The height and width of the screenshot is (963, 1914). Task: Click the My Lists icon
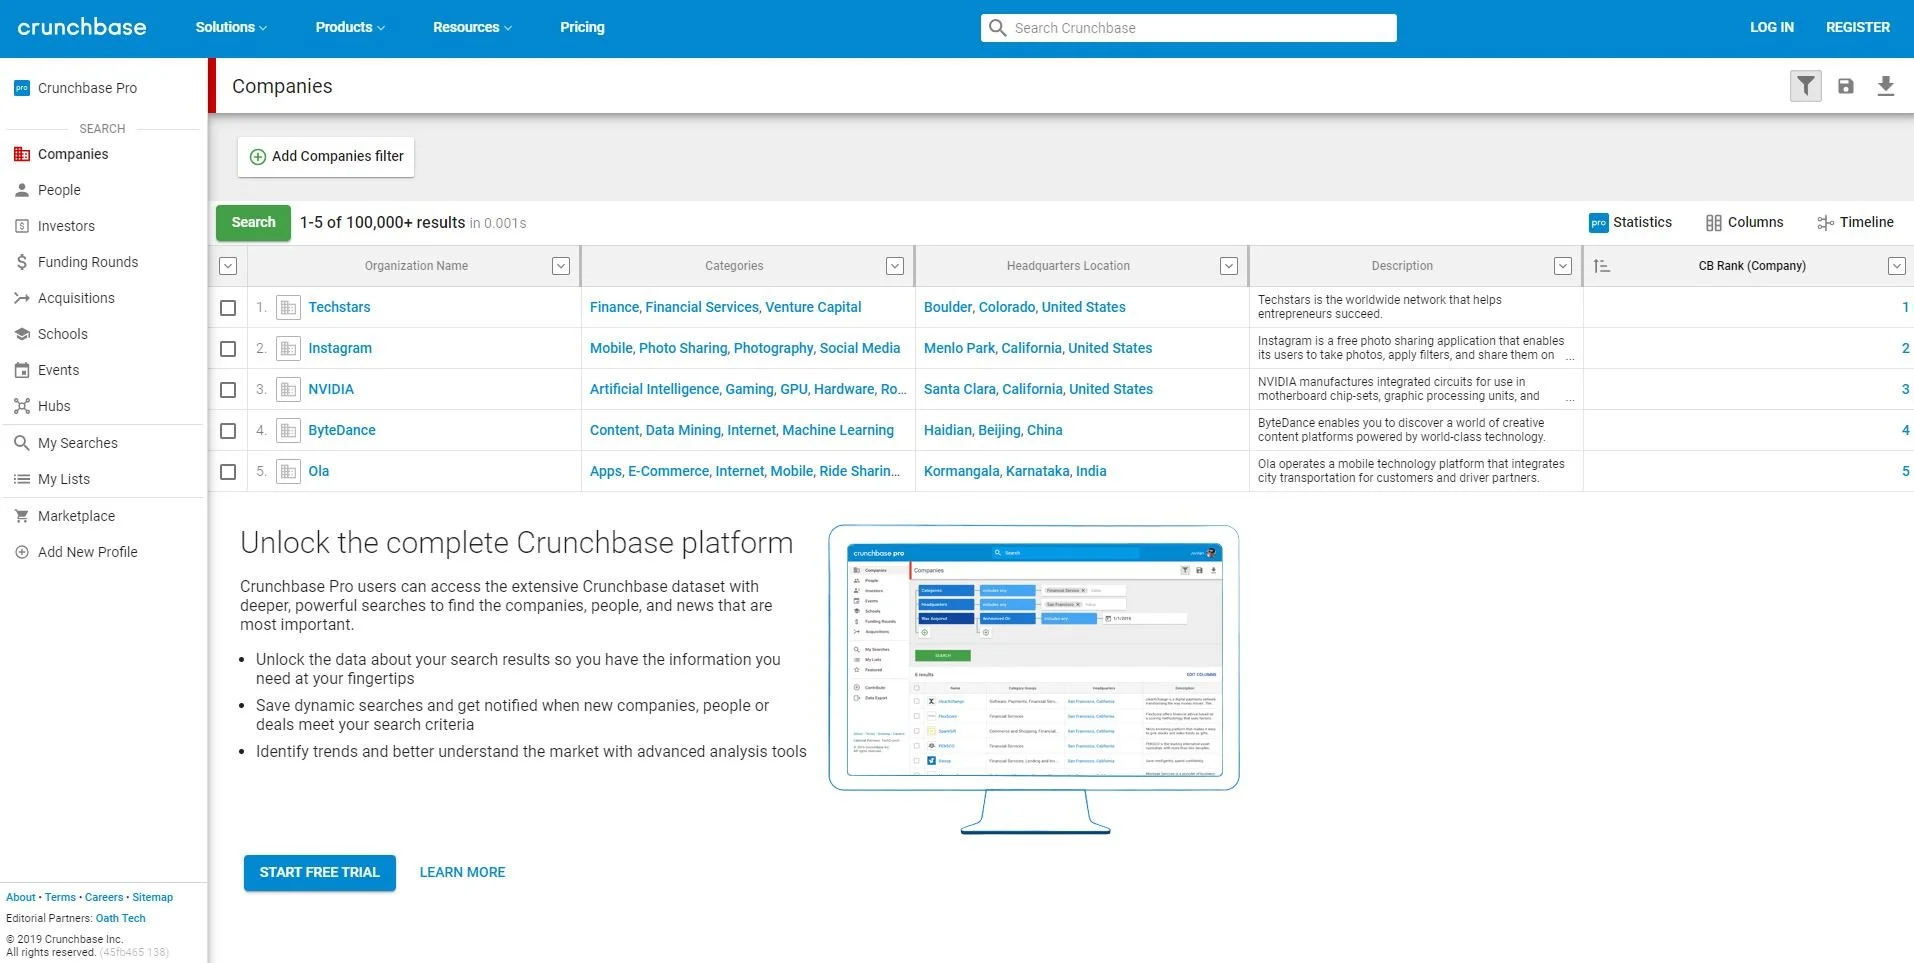(x=22, y=479)
